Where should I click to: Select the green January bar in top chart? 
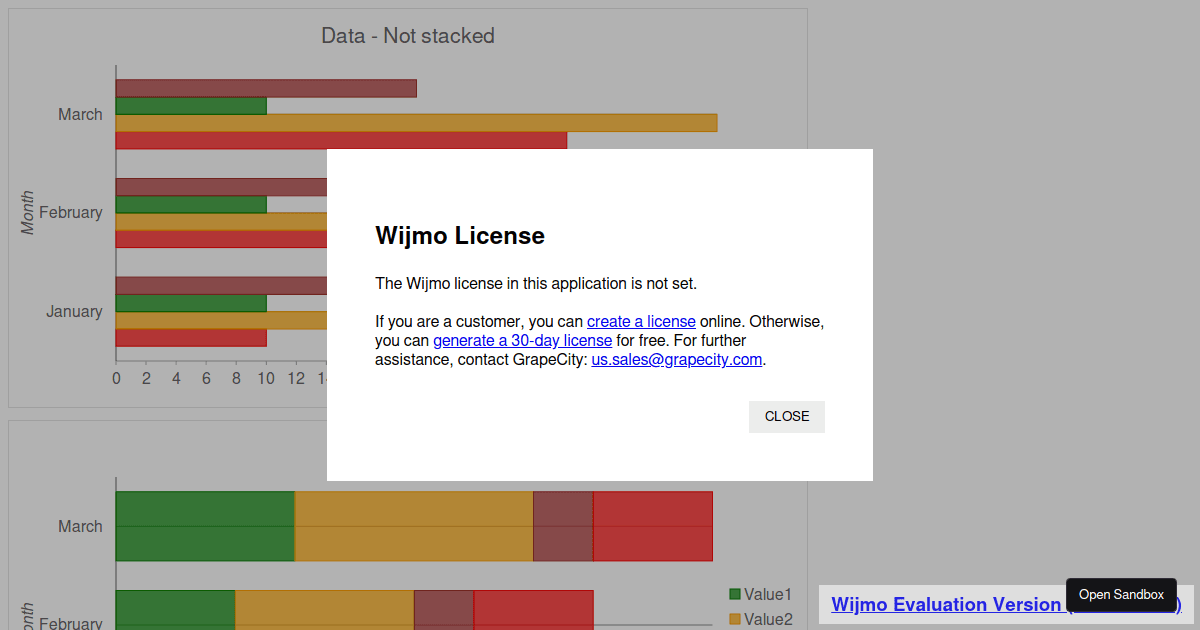(x=190, y=303)
